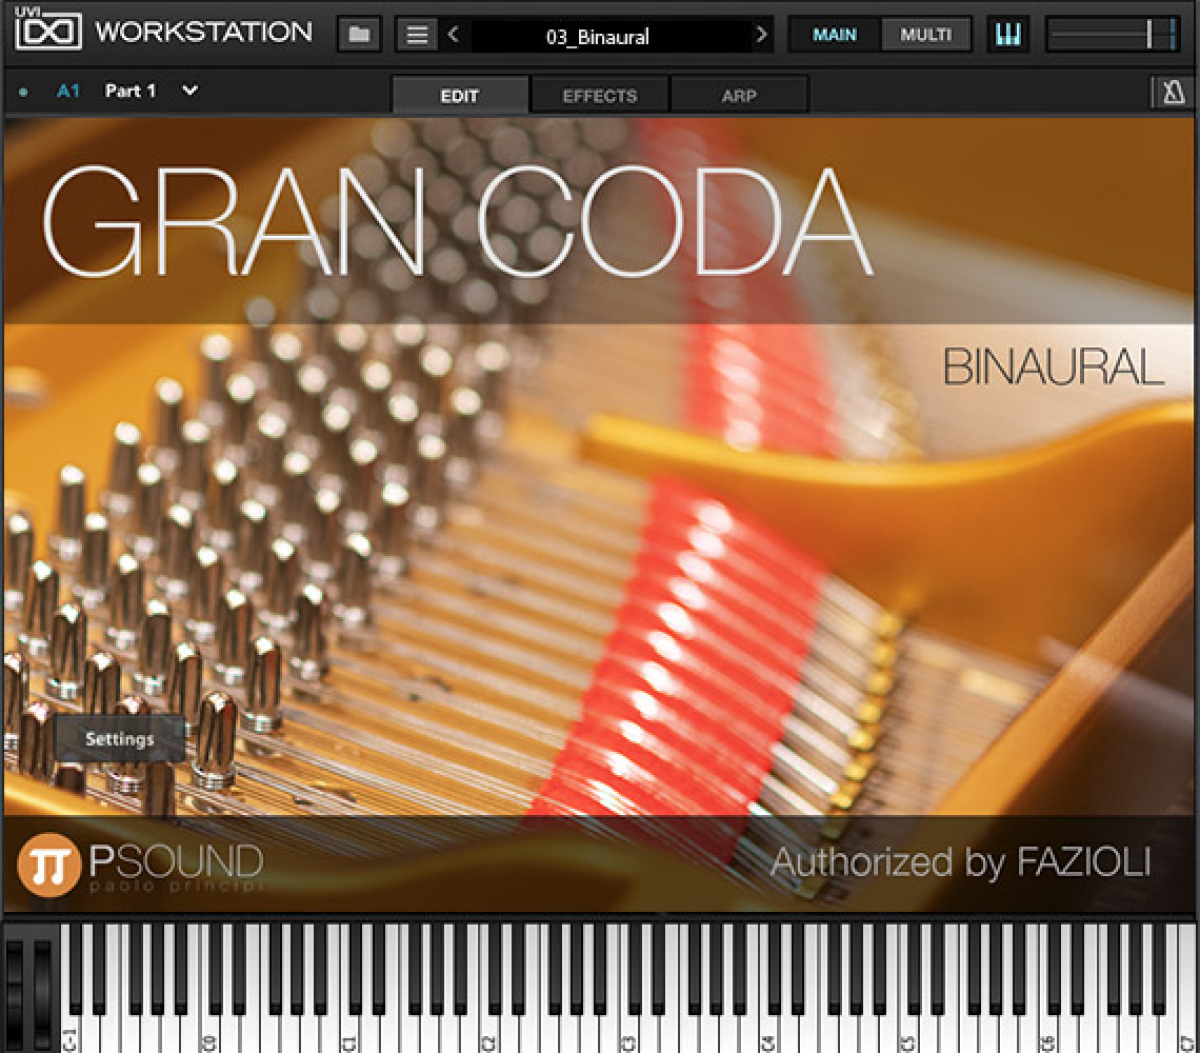Open the ARP tab
Viewport: 1200px width, 1053px height.
coord(739,96)
